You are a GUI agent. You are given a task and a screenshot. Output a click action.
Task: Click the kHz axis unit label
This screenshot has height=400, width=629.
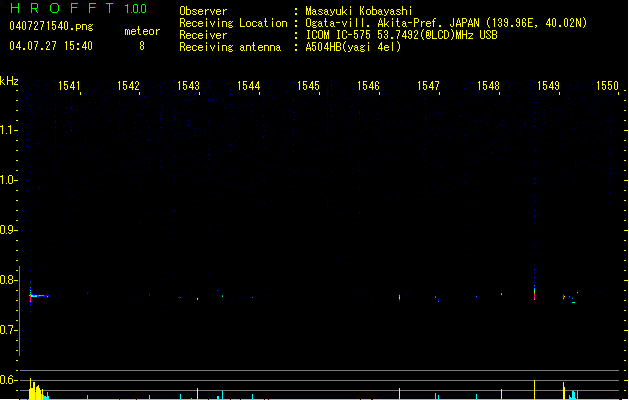coord(9,81)
